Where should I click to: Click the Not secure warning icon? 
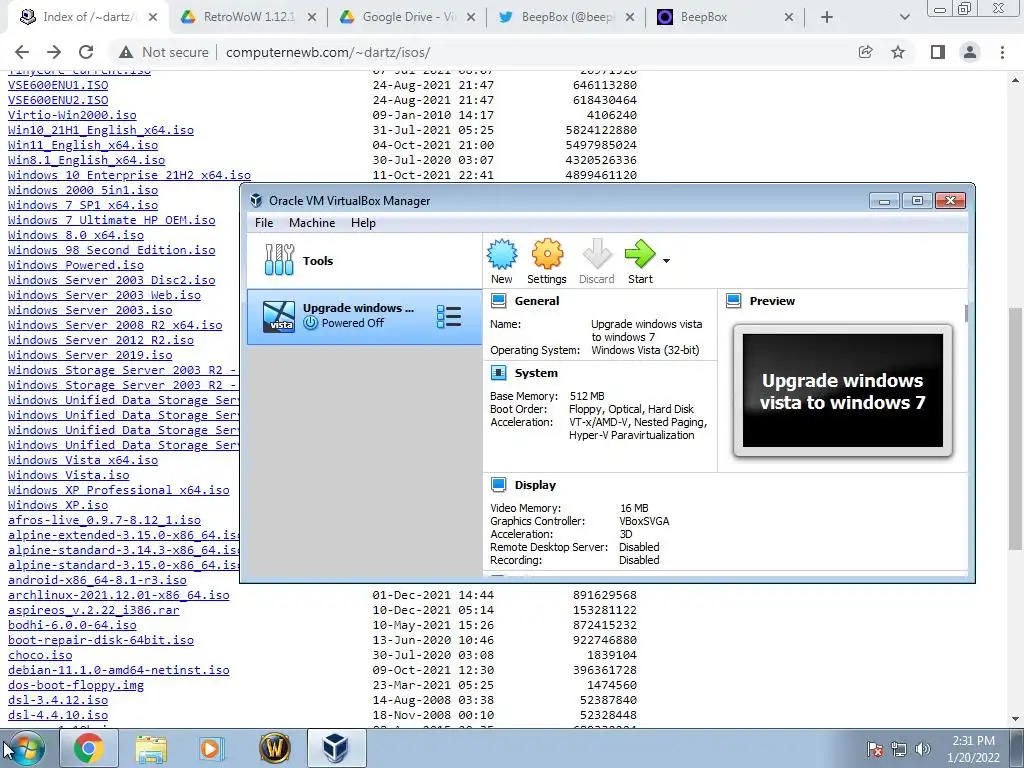coord(126,52)
